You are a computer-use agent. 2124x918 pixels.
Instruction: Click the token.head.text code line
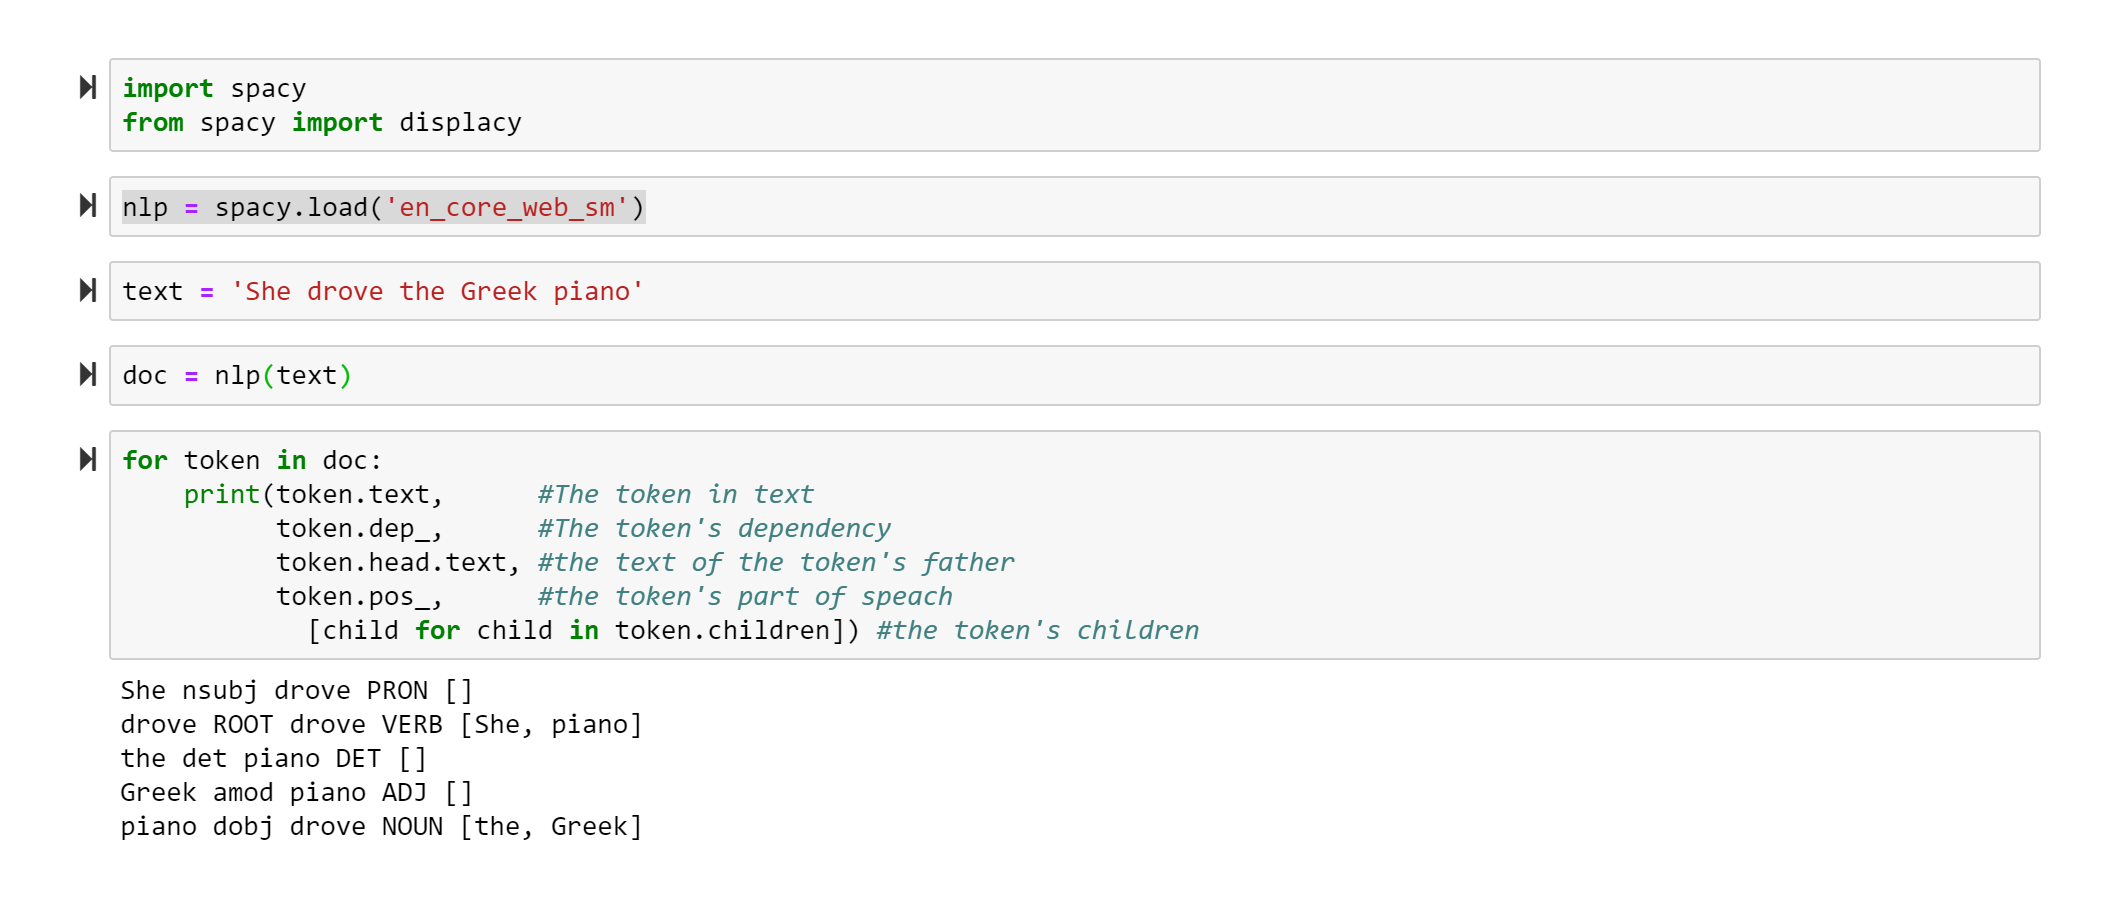[x=397, y=563]
